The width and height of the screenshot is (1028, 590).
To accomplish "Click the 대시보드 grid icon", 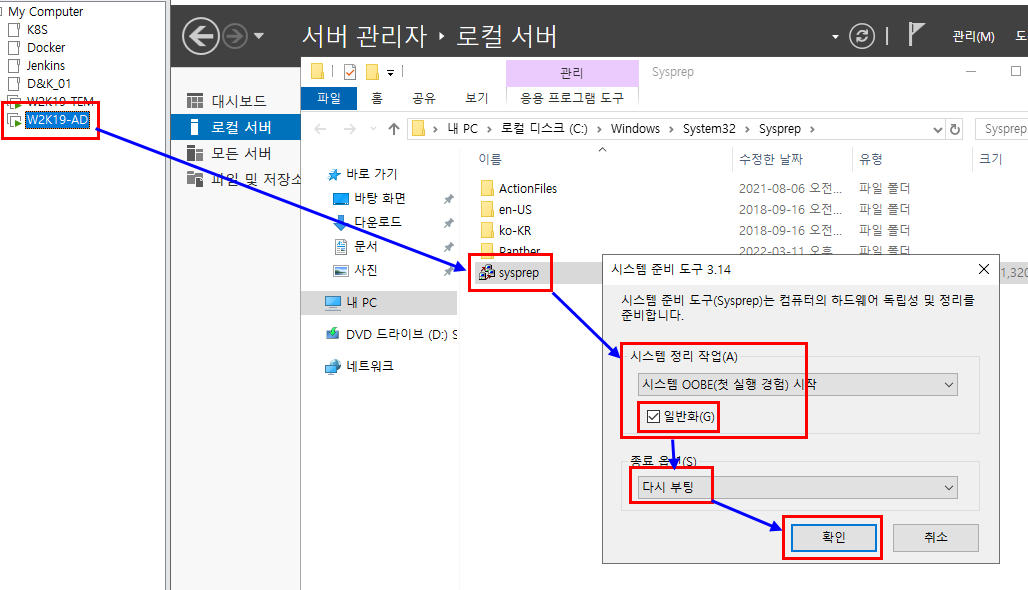I will tap(195, 101).
